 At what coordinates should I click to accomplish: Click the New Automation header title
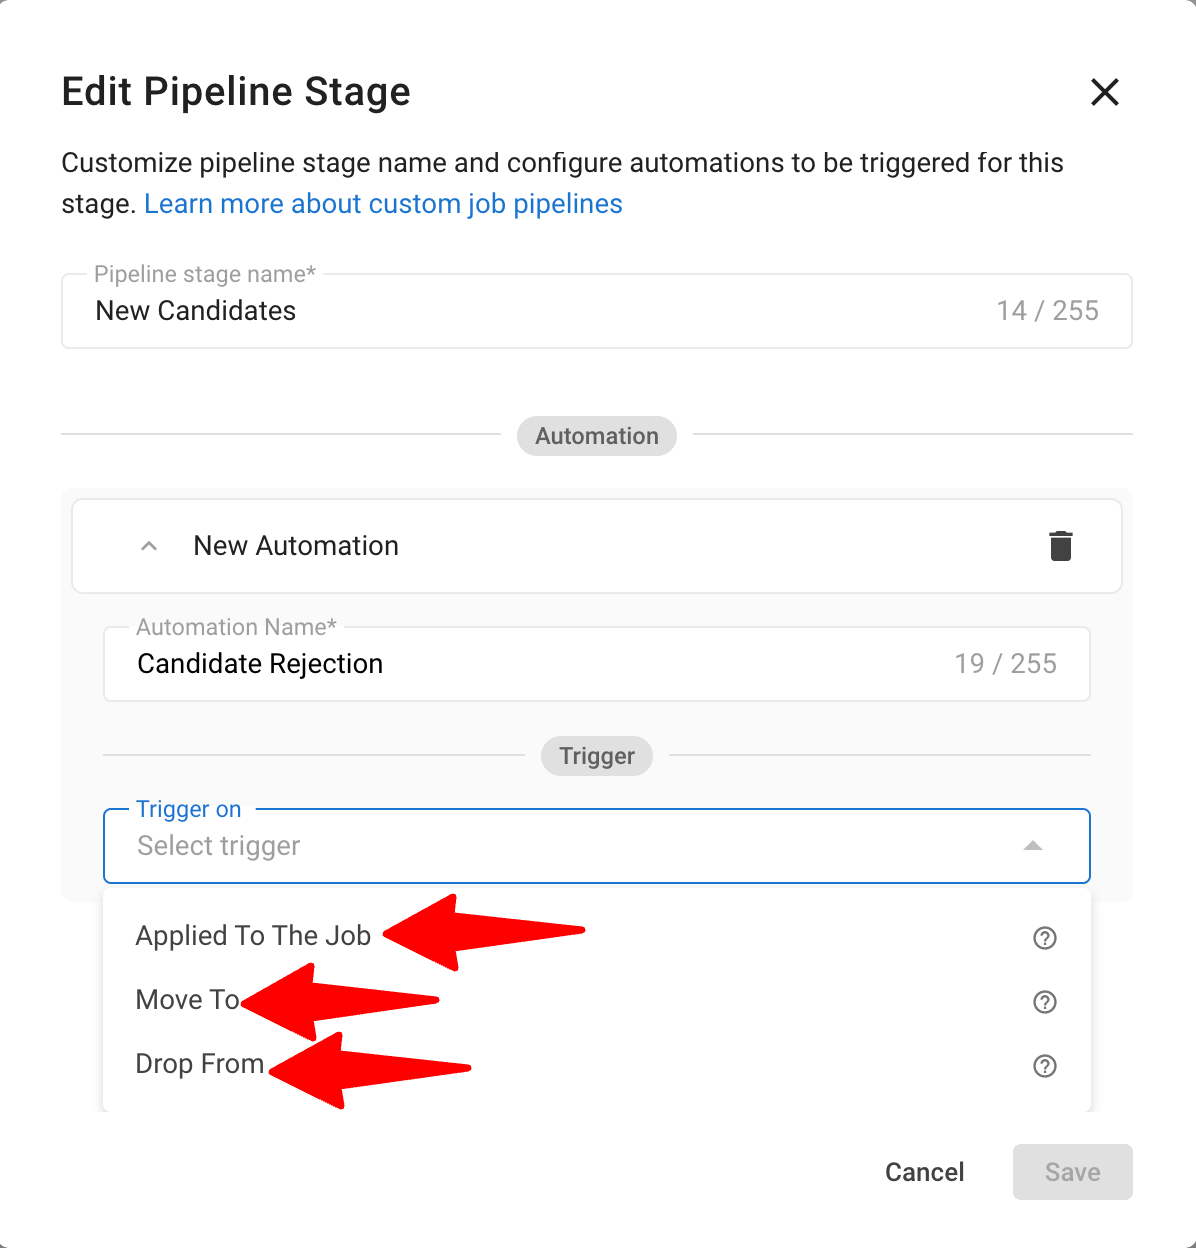[x=296, y=546]
